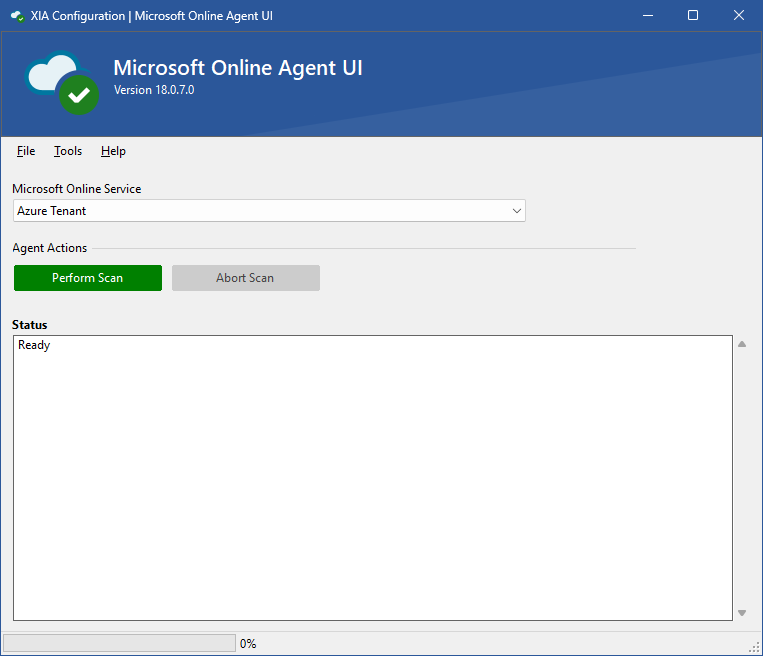The width and height of the screenshot is (763, 656).
Task: Select the Microsoft Online Service combo box
Action: (260, 211)
